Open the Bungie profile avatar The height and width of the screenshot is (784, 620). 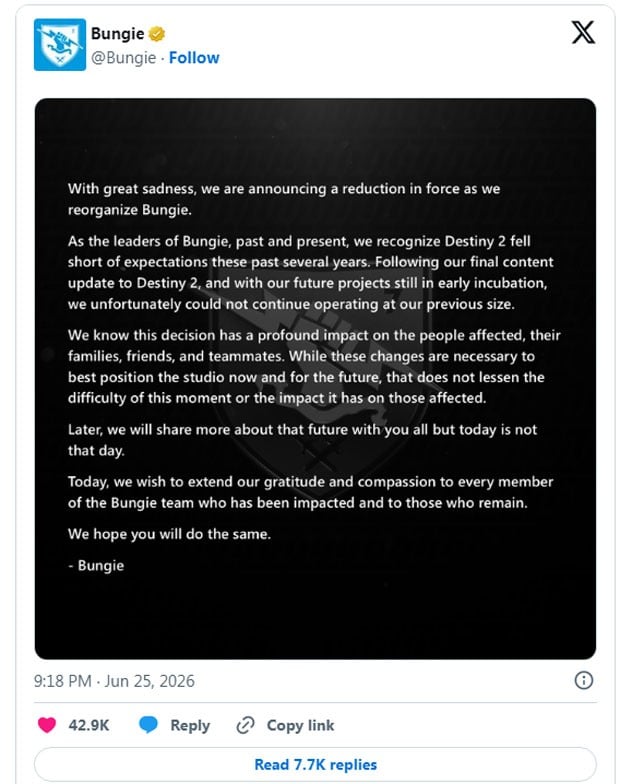coord(60,44)
